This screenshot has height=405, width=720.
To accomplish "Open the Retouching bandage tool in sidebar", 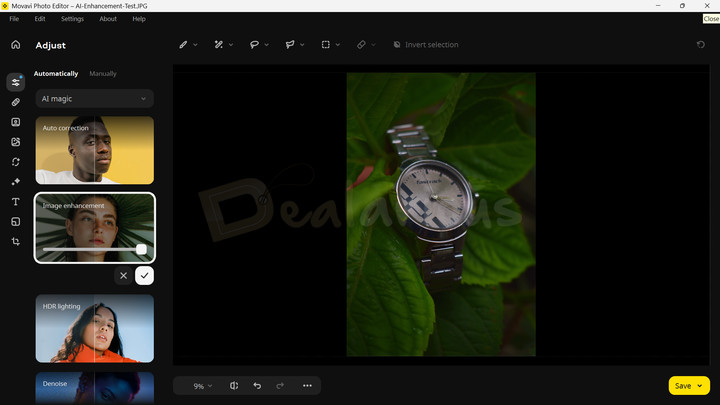I will point(16,102).
